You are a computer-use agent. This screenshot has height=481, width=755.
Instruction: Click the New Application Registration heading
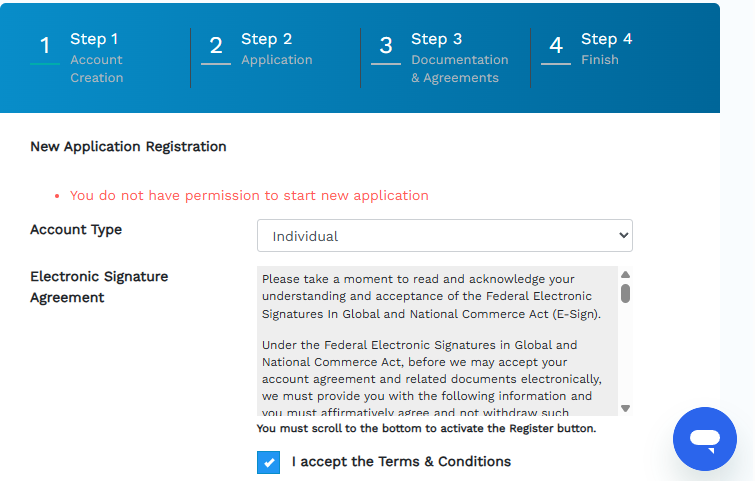coord(128,147)
